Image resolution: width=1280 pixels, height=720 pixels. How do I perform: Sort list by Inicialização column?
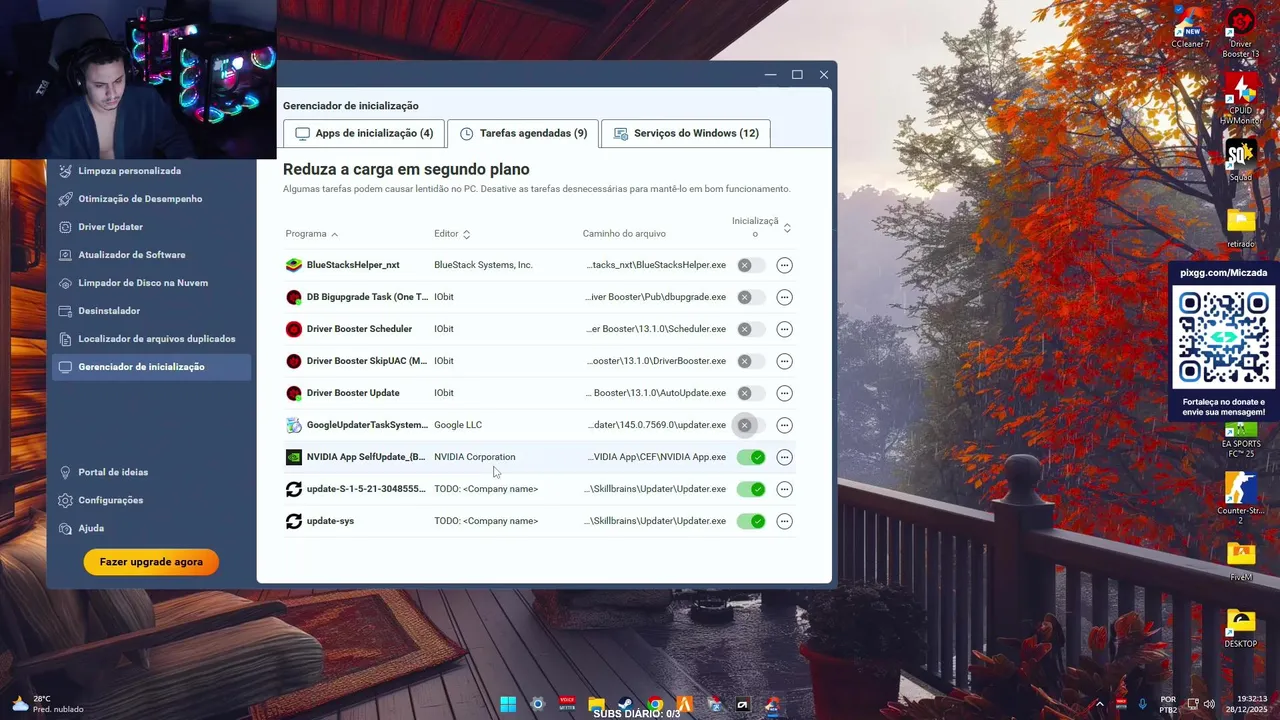[761, 227]
